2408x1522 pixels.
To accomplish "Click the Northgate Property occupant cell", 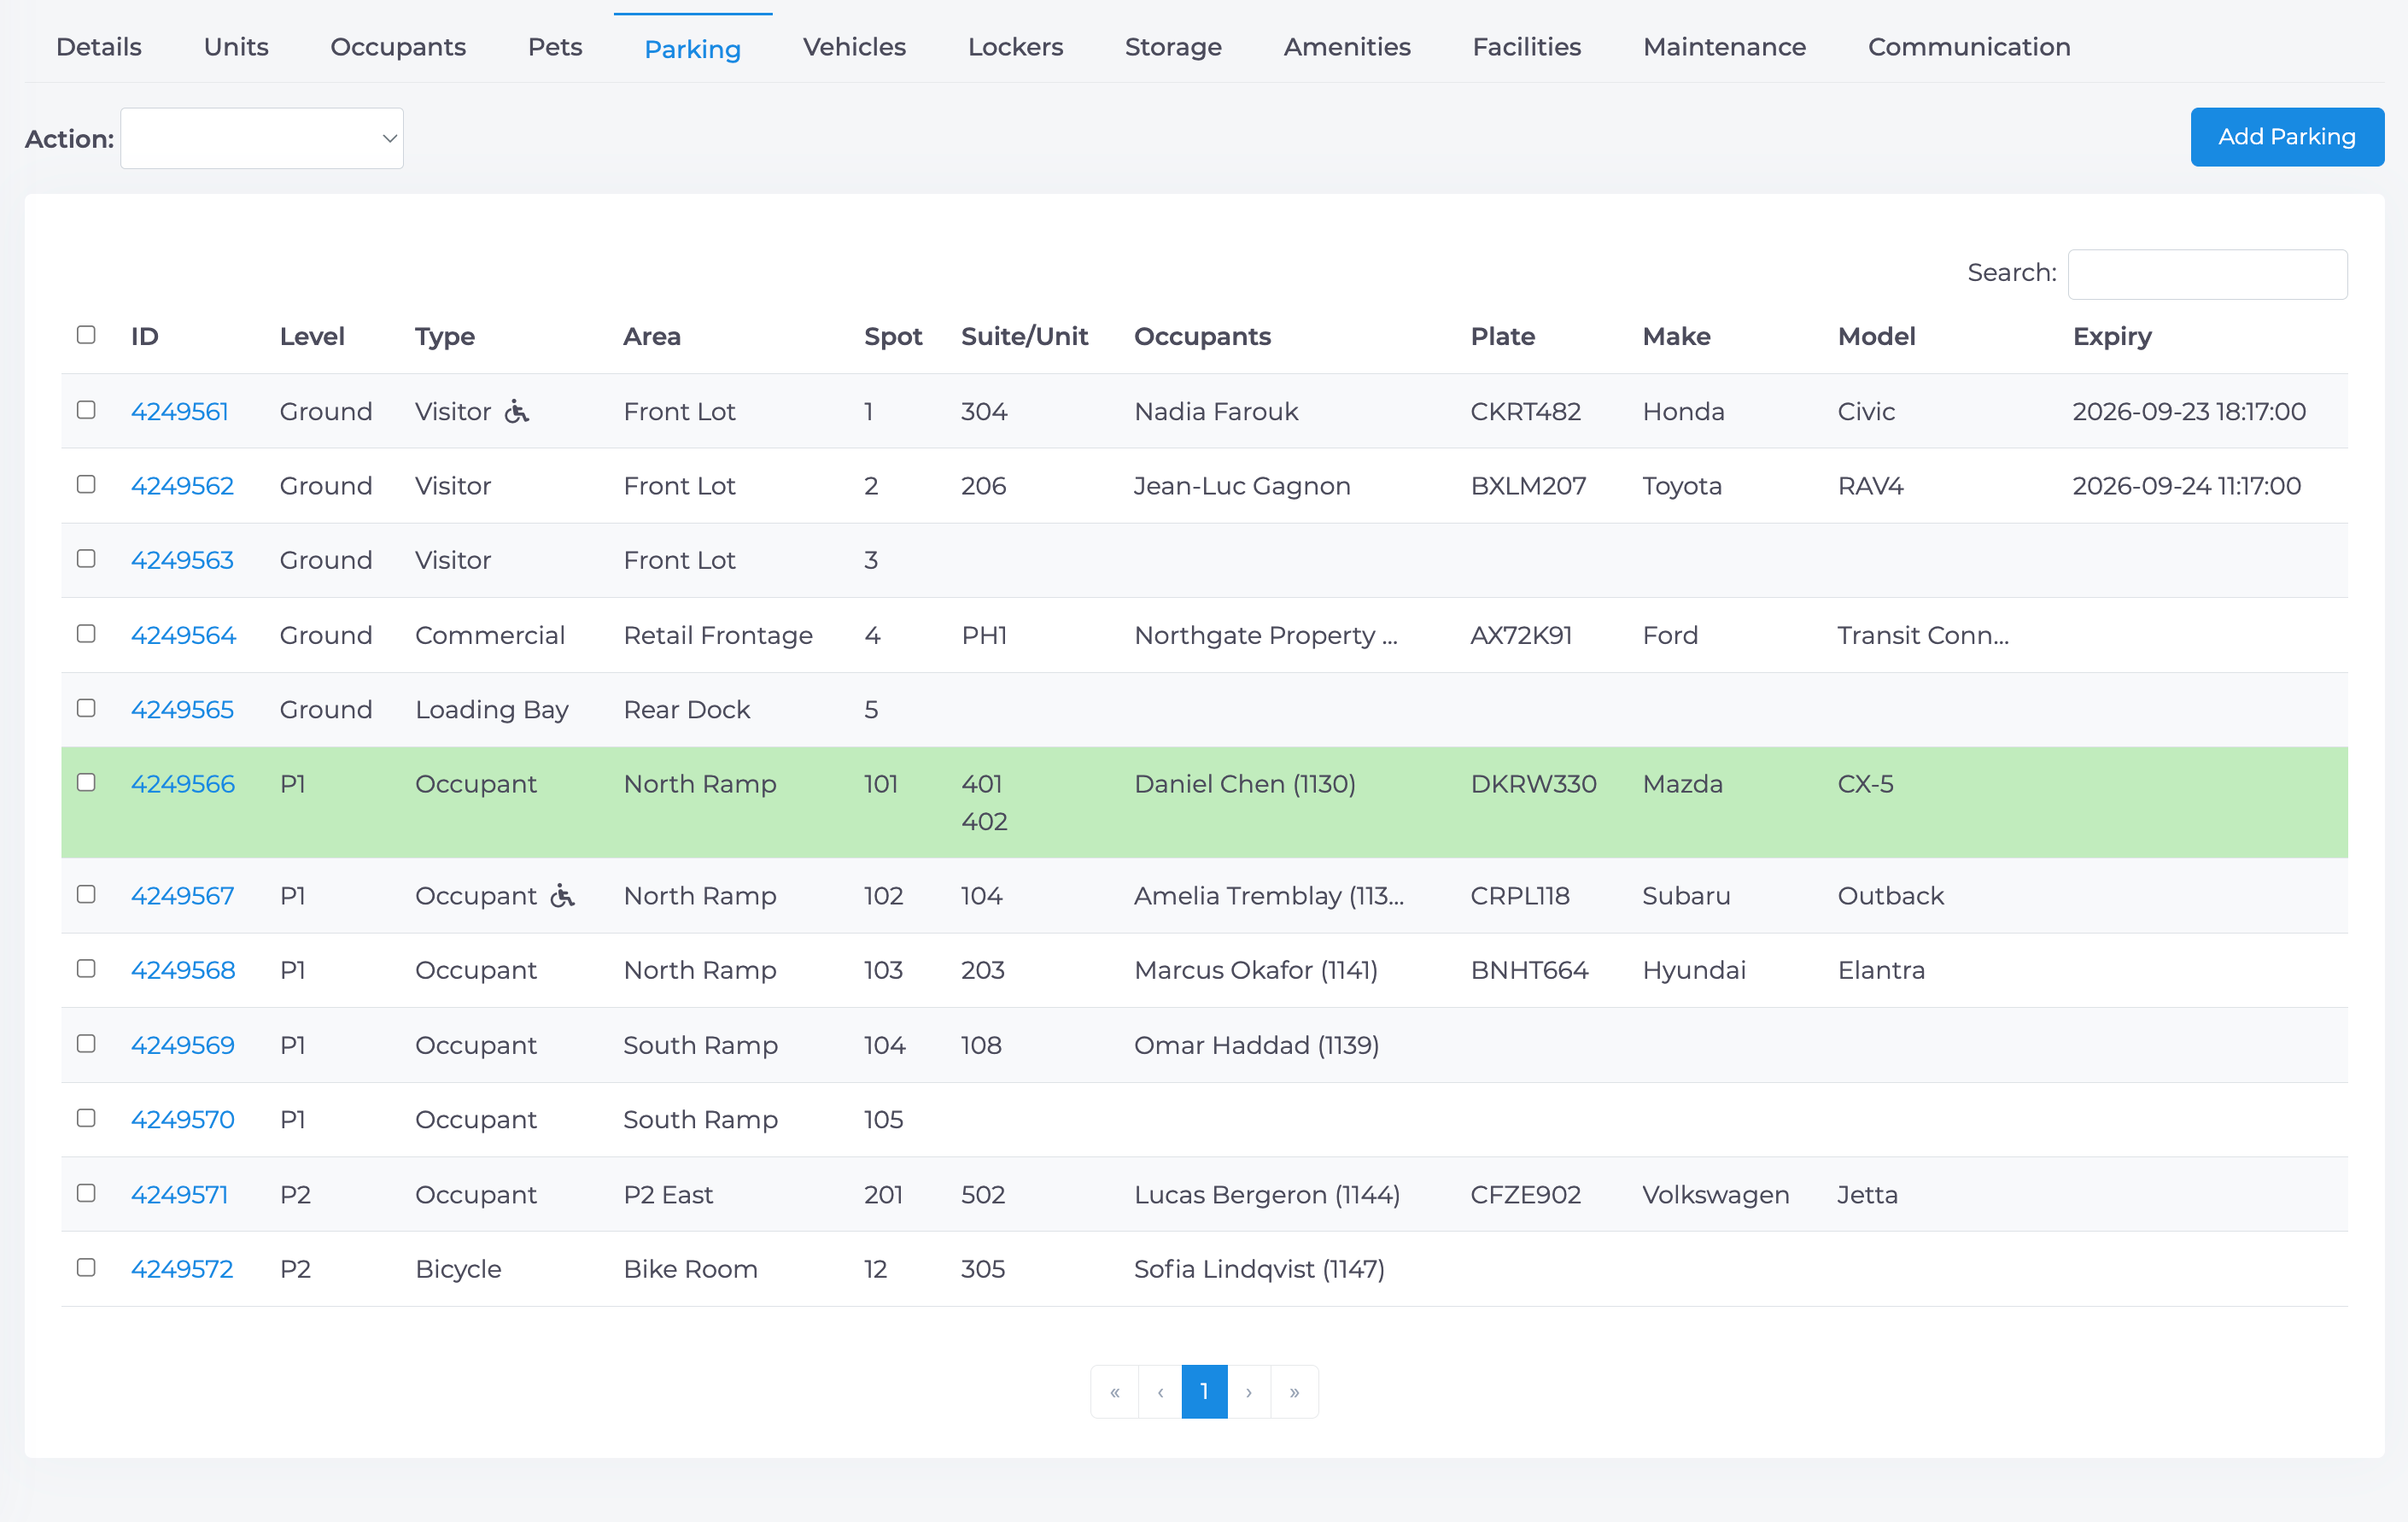I will (1266, 635).
